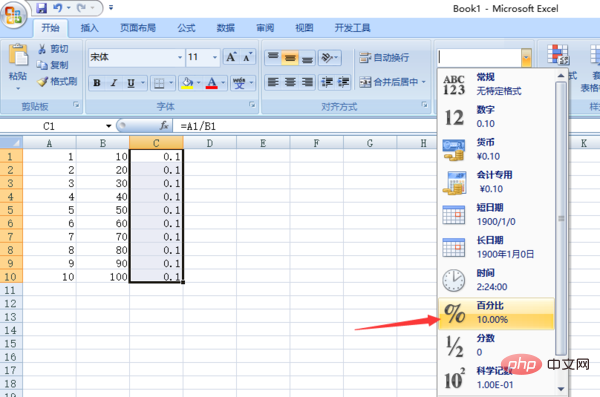Apply red font color
600x397 pixels.
(212, 83)
